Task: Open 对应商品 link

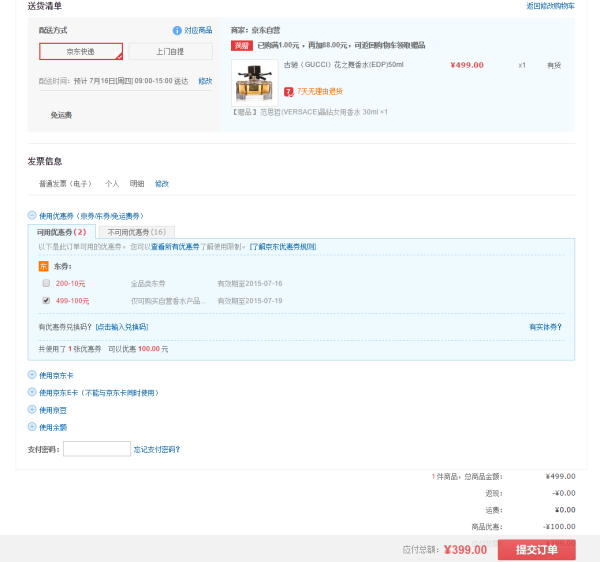Action: [198, 31]
